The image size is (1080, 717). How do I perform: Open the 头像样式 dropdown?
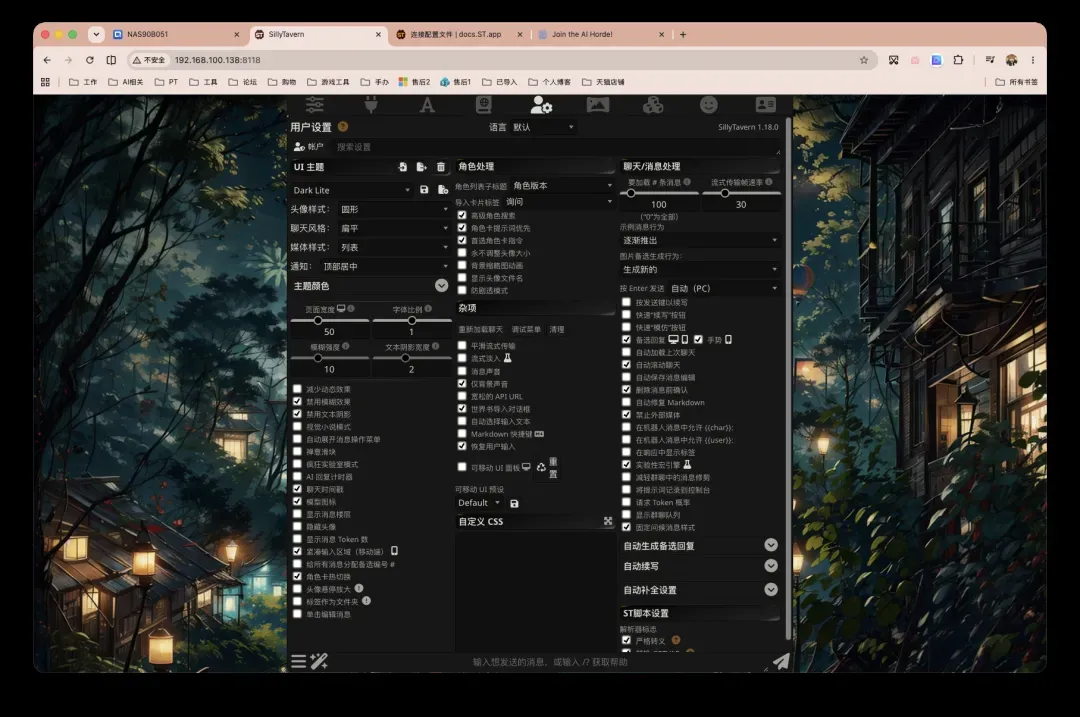394,209
